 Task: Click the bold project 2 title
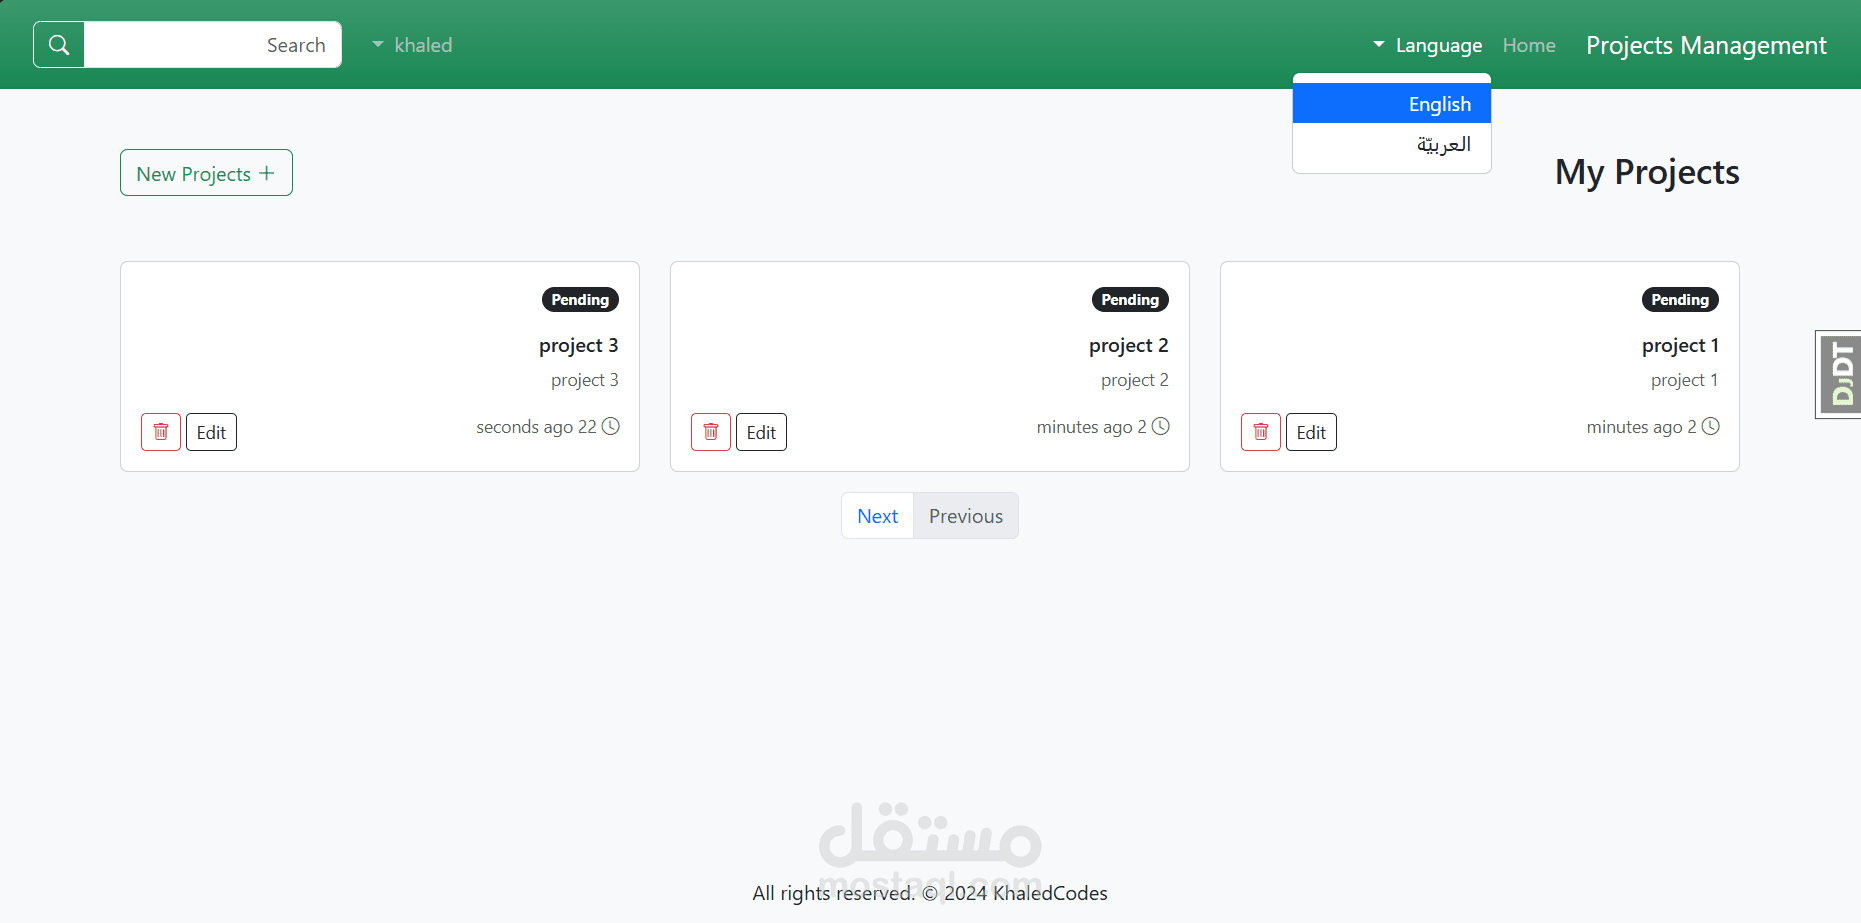(x=1129, y=345)
